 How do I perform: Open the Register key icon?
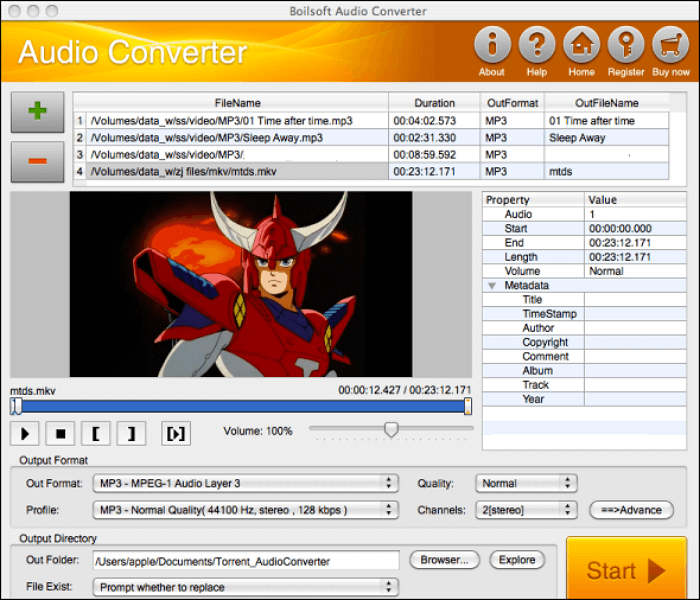[x=627, y=46]
